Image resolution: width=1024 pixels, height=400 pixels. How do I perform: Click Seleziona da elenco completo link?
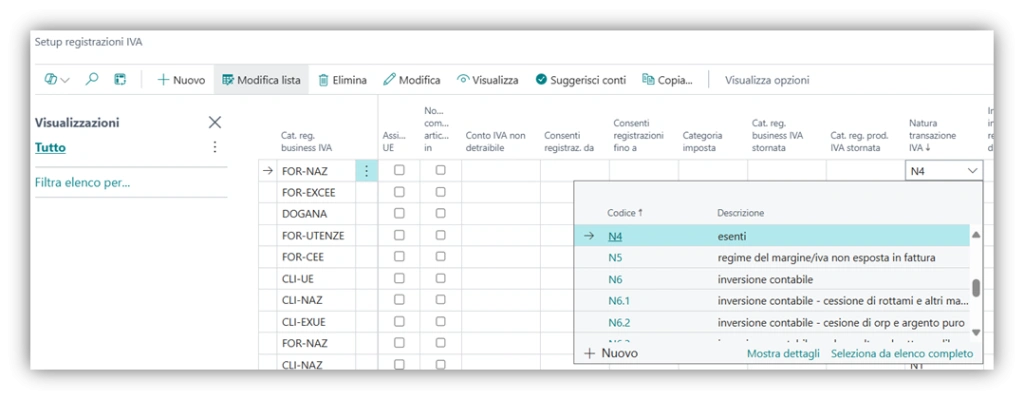tap(902, 353)
